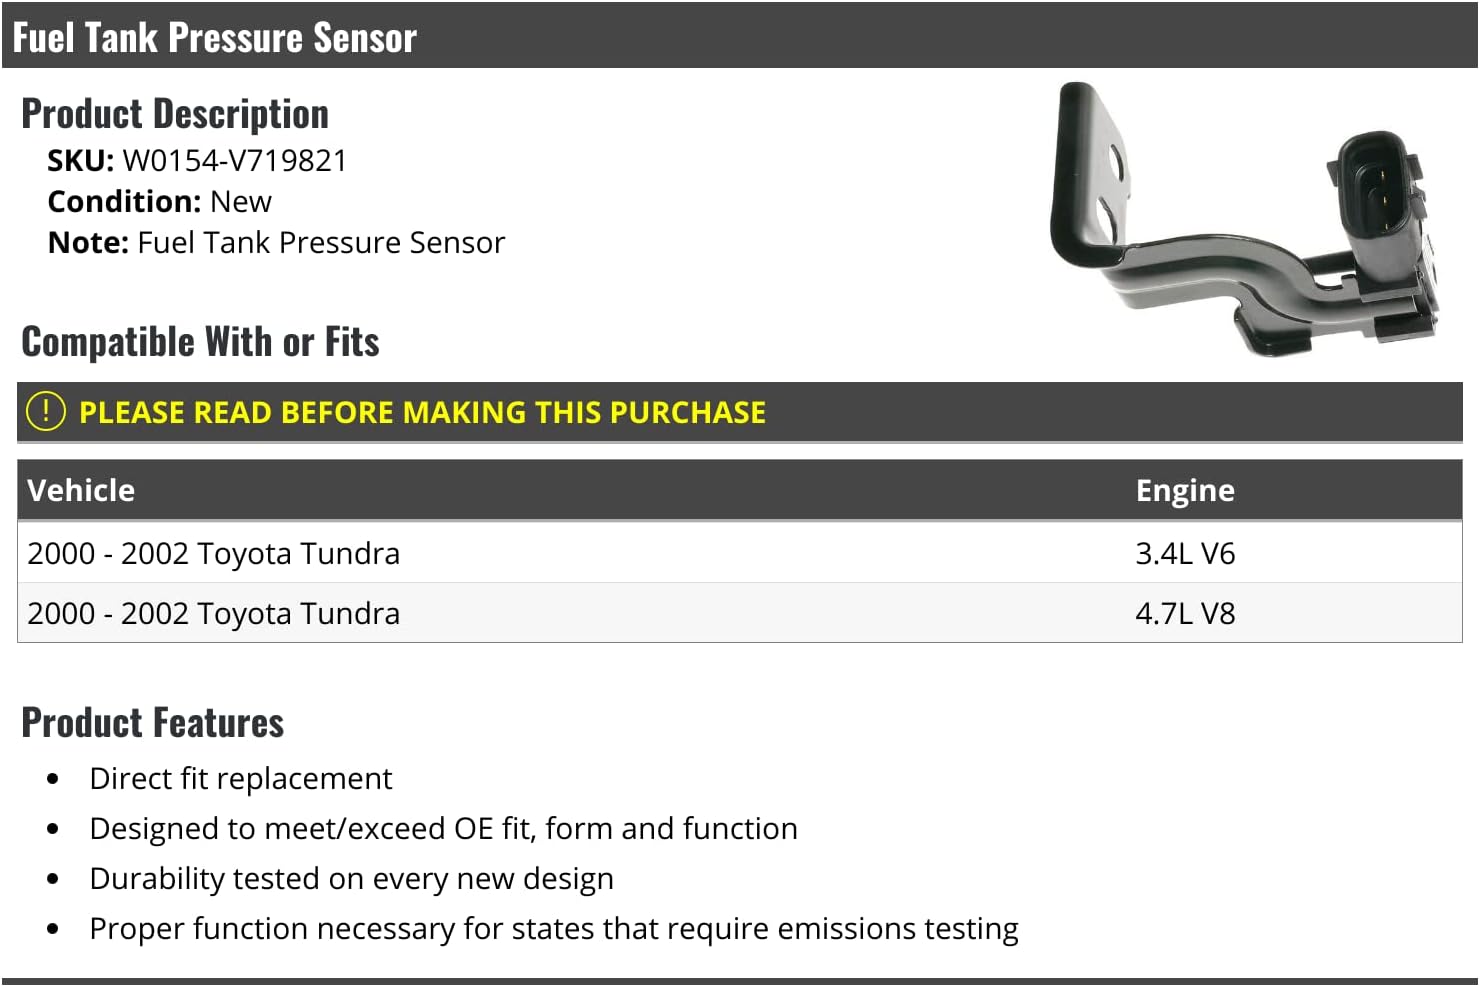Screen dimensions: 1480x987
Task: Click the fuel tank pressure sensor photo
Action: coord(1244,222)
